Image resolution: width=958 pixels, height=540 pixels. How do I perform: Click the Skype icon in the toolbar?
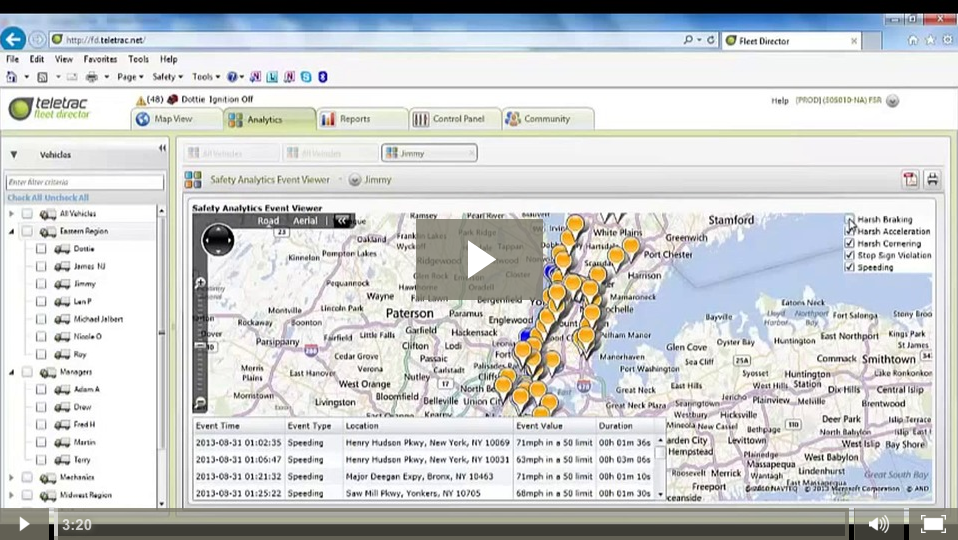pos(306,77)
